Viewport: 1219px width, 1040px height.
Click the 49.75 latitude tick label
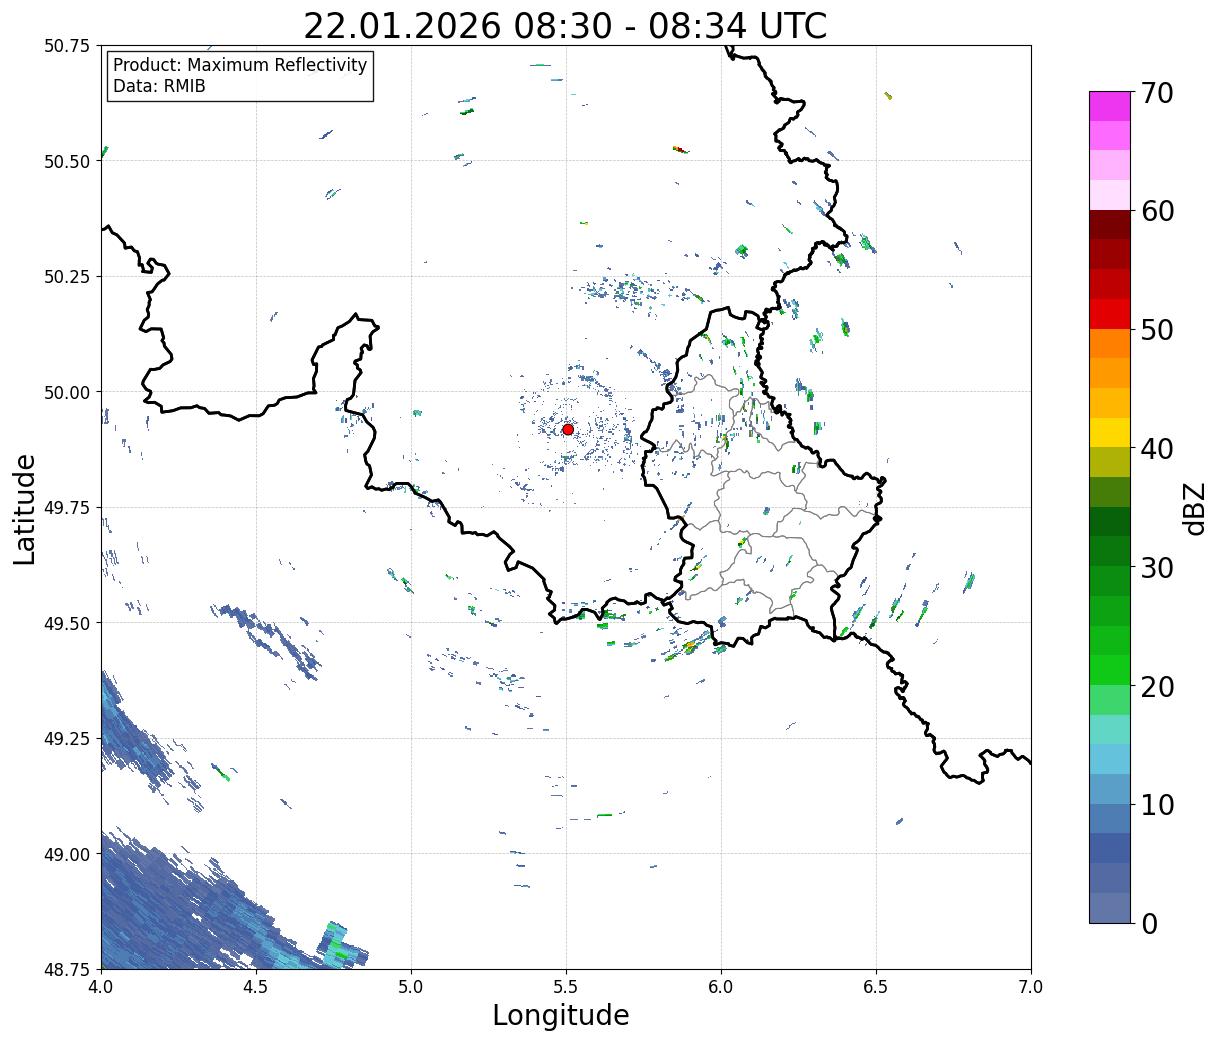click(67, 508)
